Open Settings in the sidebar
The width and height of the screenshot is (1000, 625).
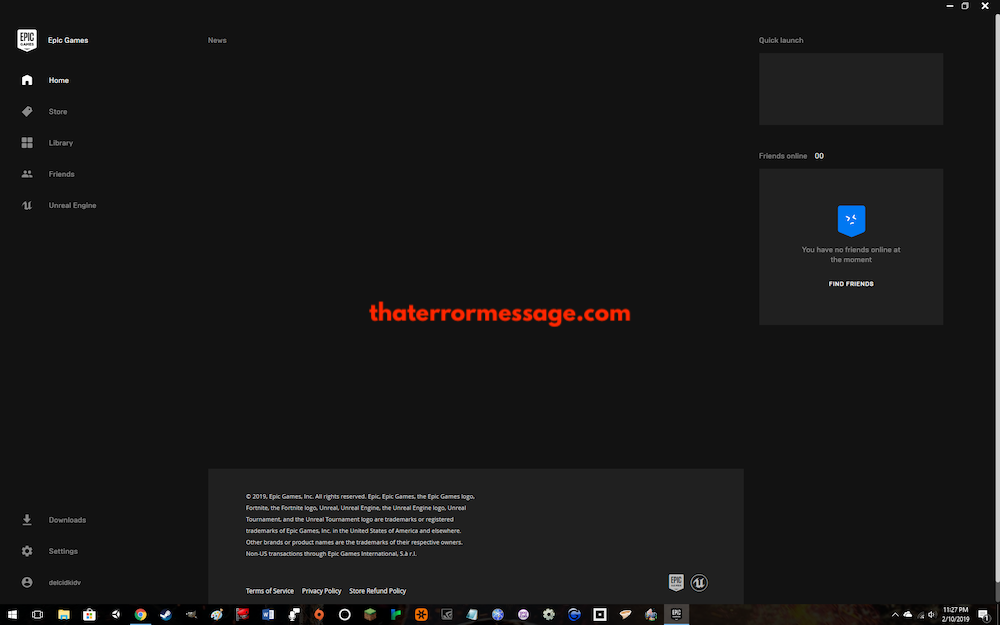point(63,551)
